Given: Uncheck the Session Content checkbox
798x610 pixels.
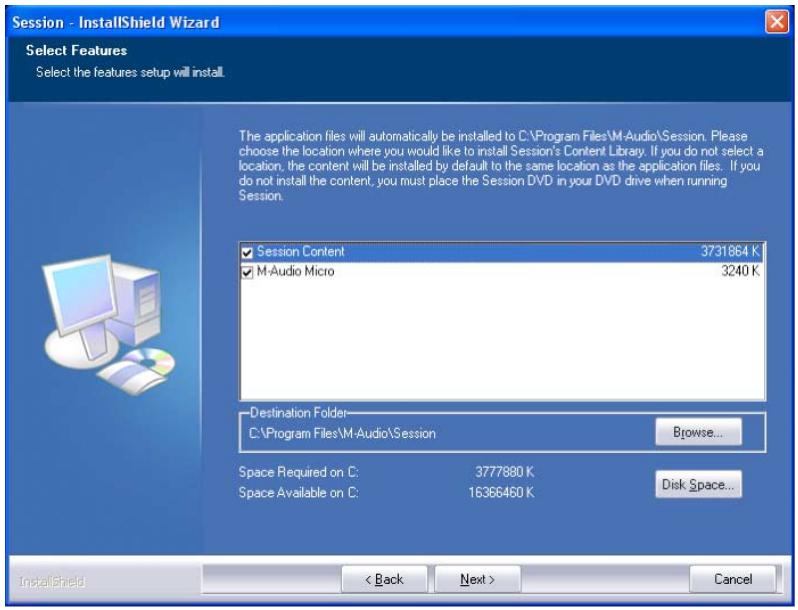Looking at the screenshot, I should coord(247,252).
